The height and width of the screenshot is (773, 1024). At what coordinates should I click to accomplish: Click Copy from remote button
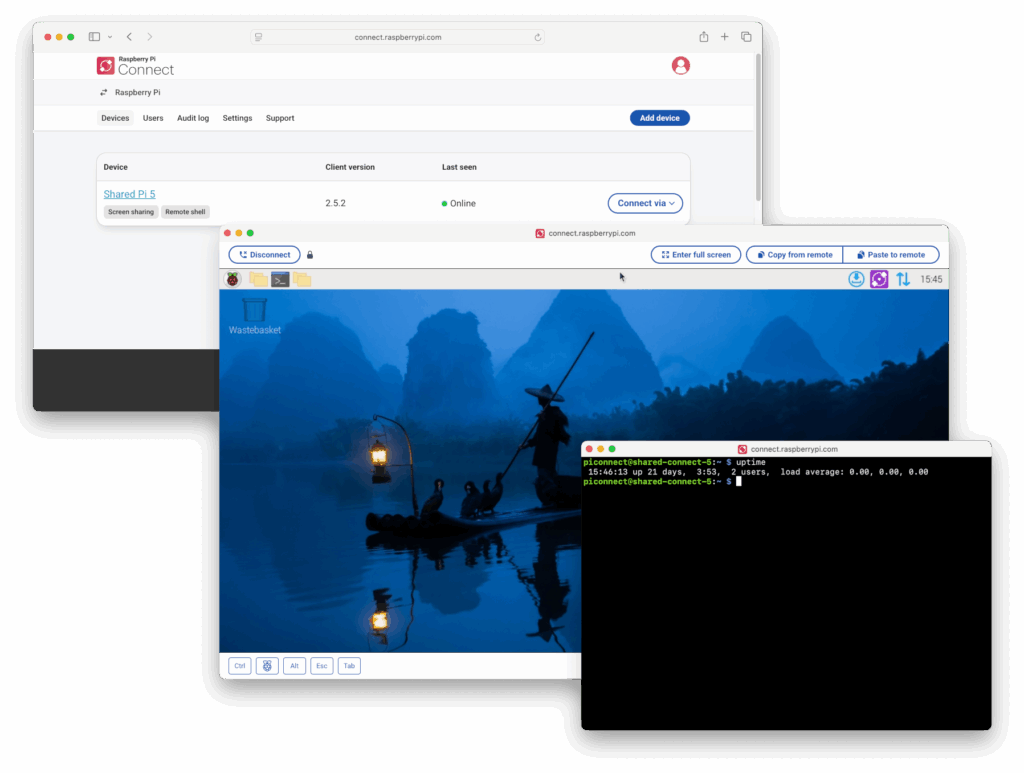[x=794, y=255]
